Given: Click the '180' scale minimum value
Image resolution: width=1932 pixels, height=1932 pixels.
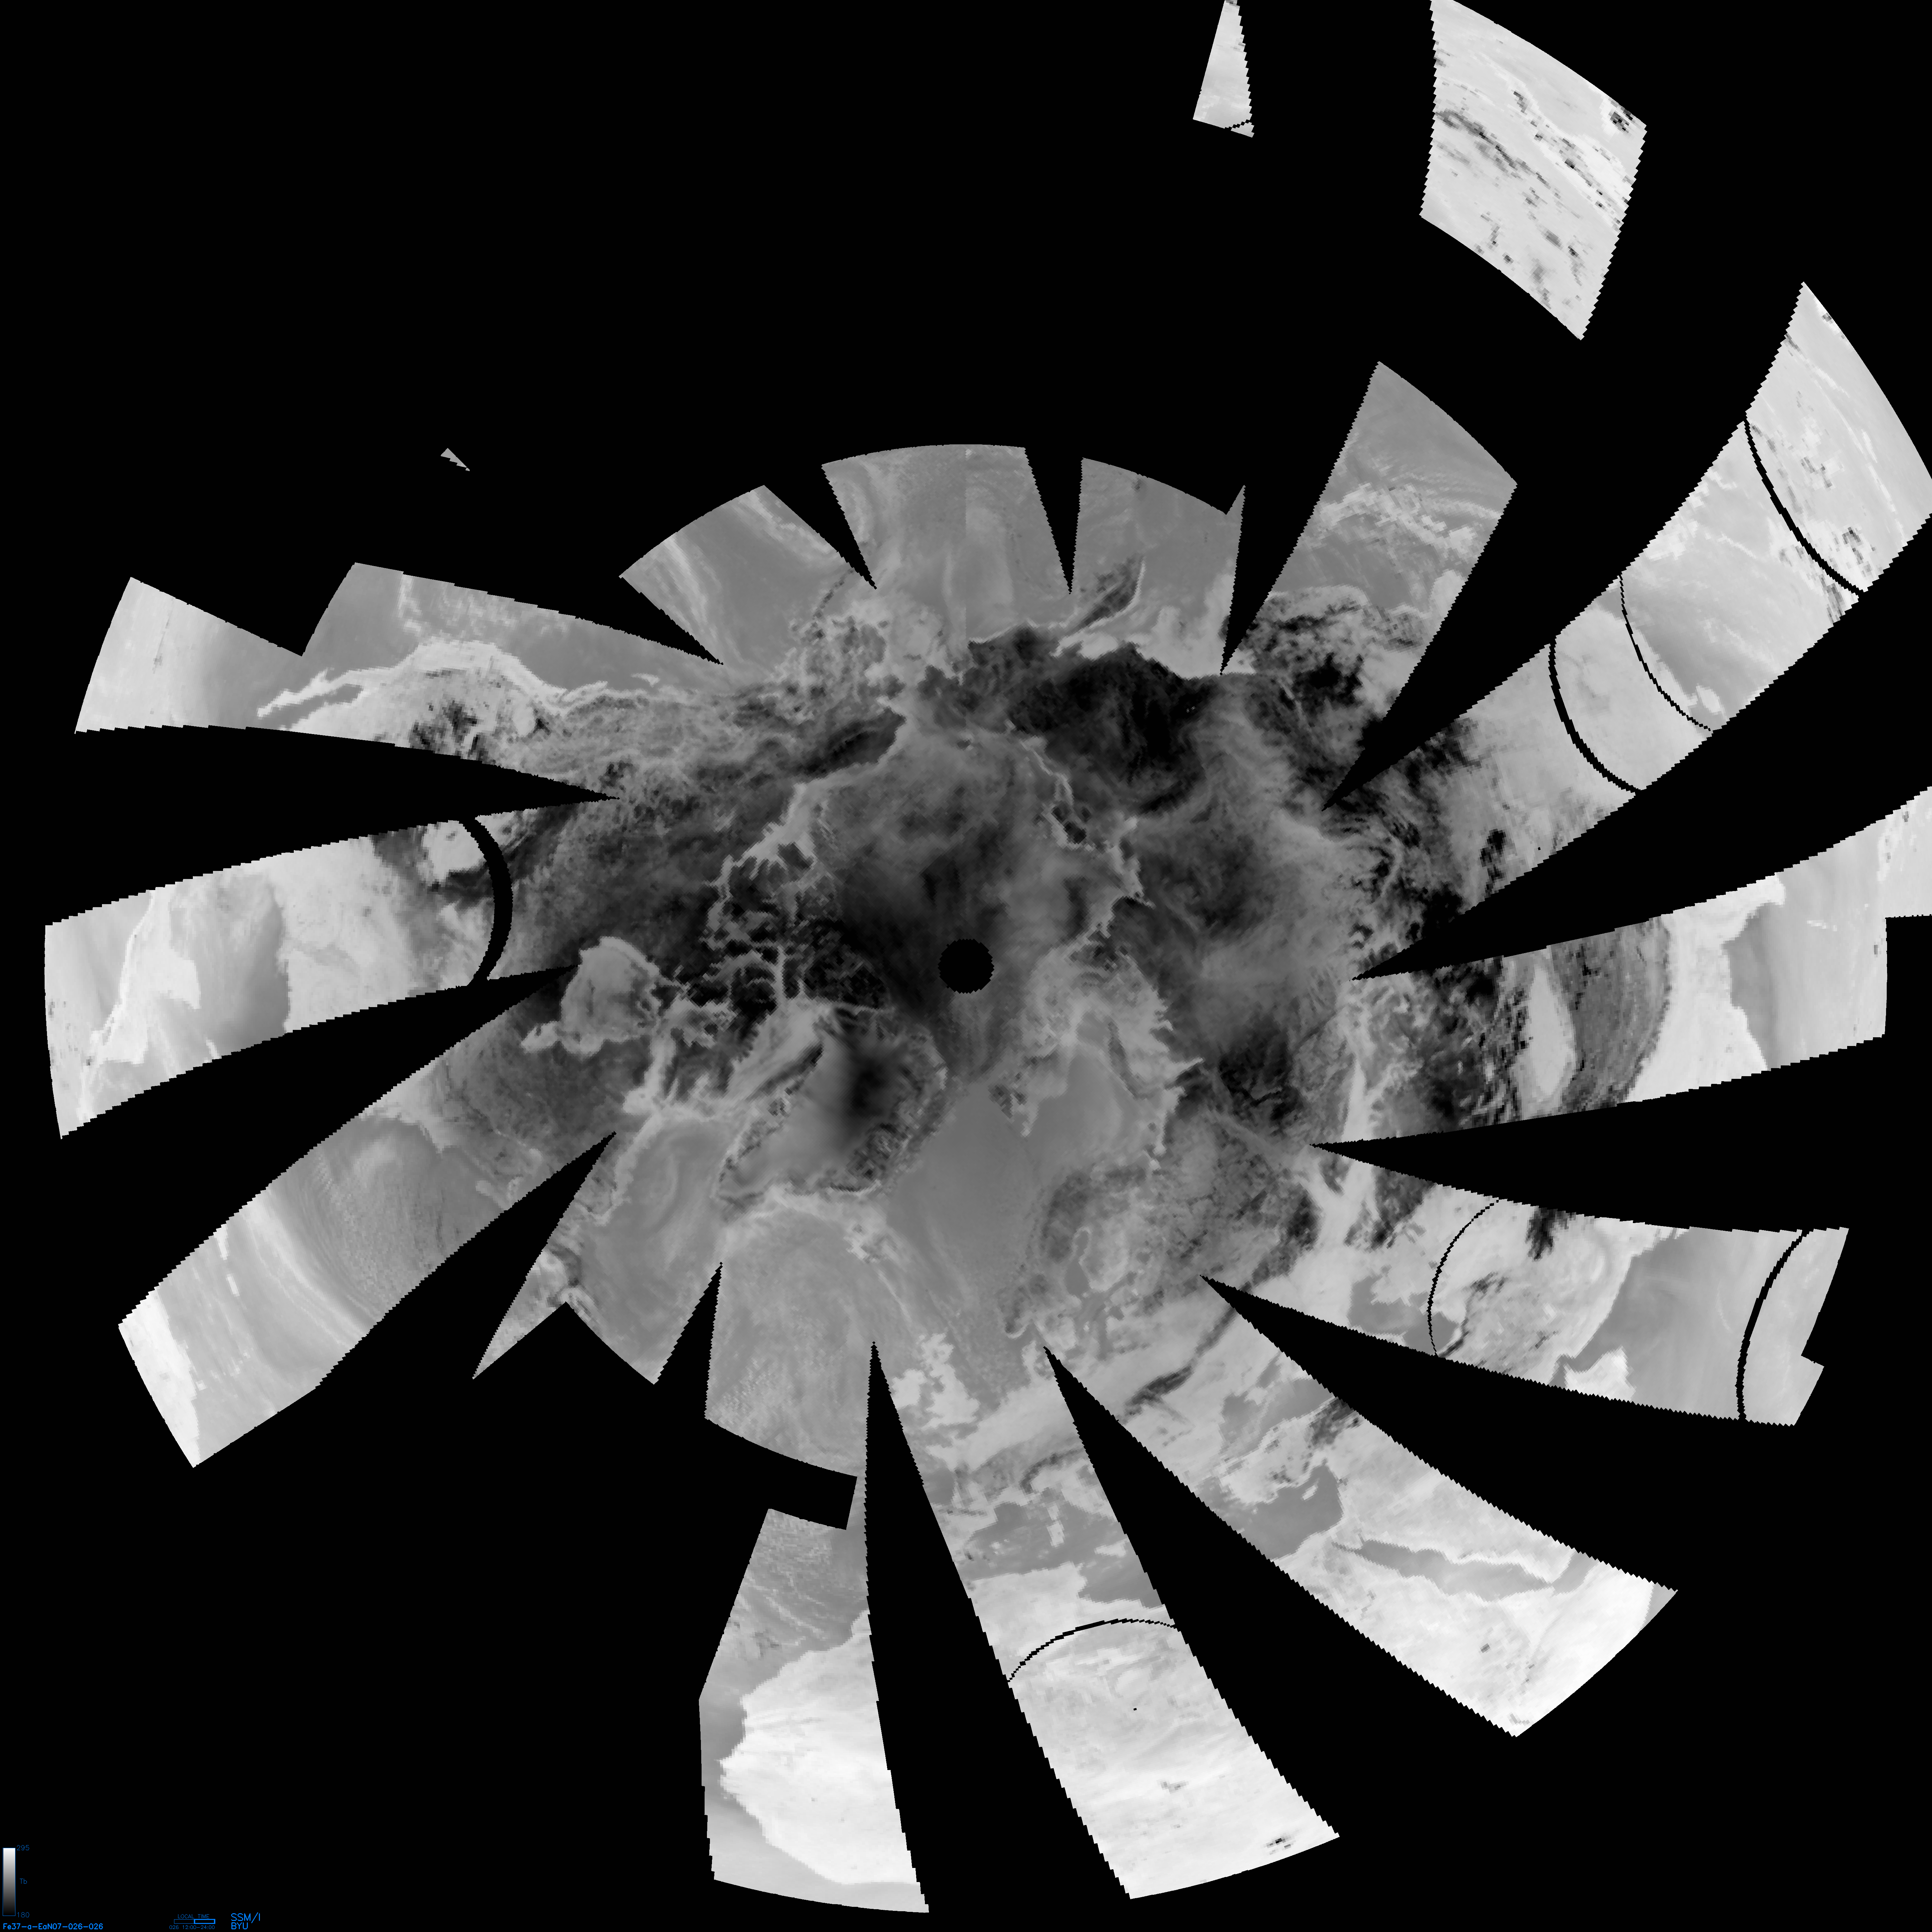Looking at the screenshot, I should point(23,1915).
